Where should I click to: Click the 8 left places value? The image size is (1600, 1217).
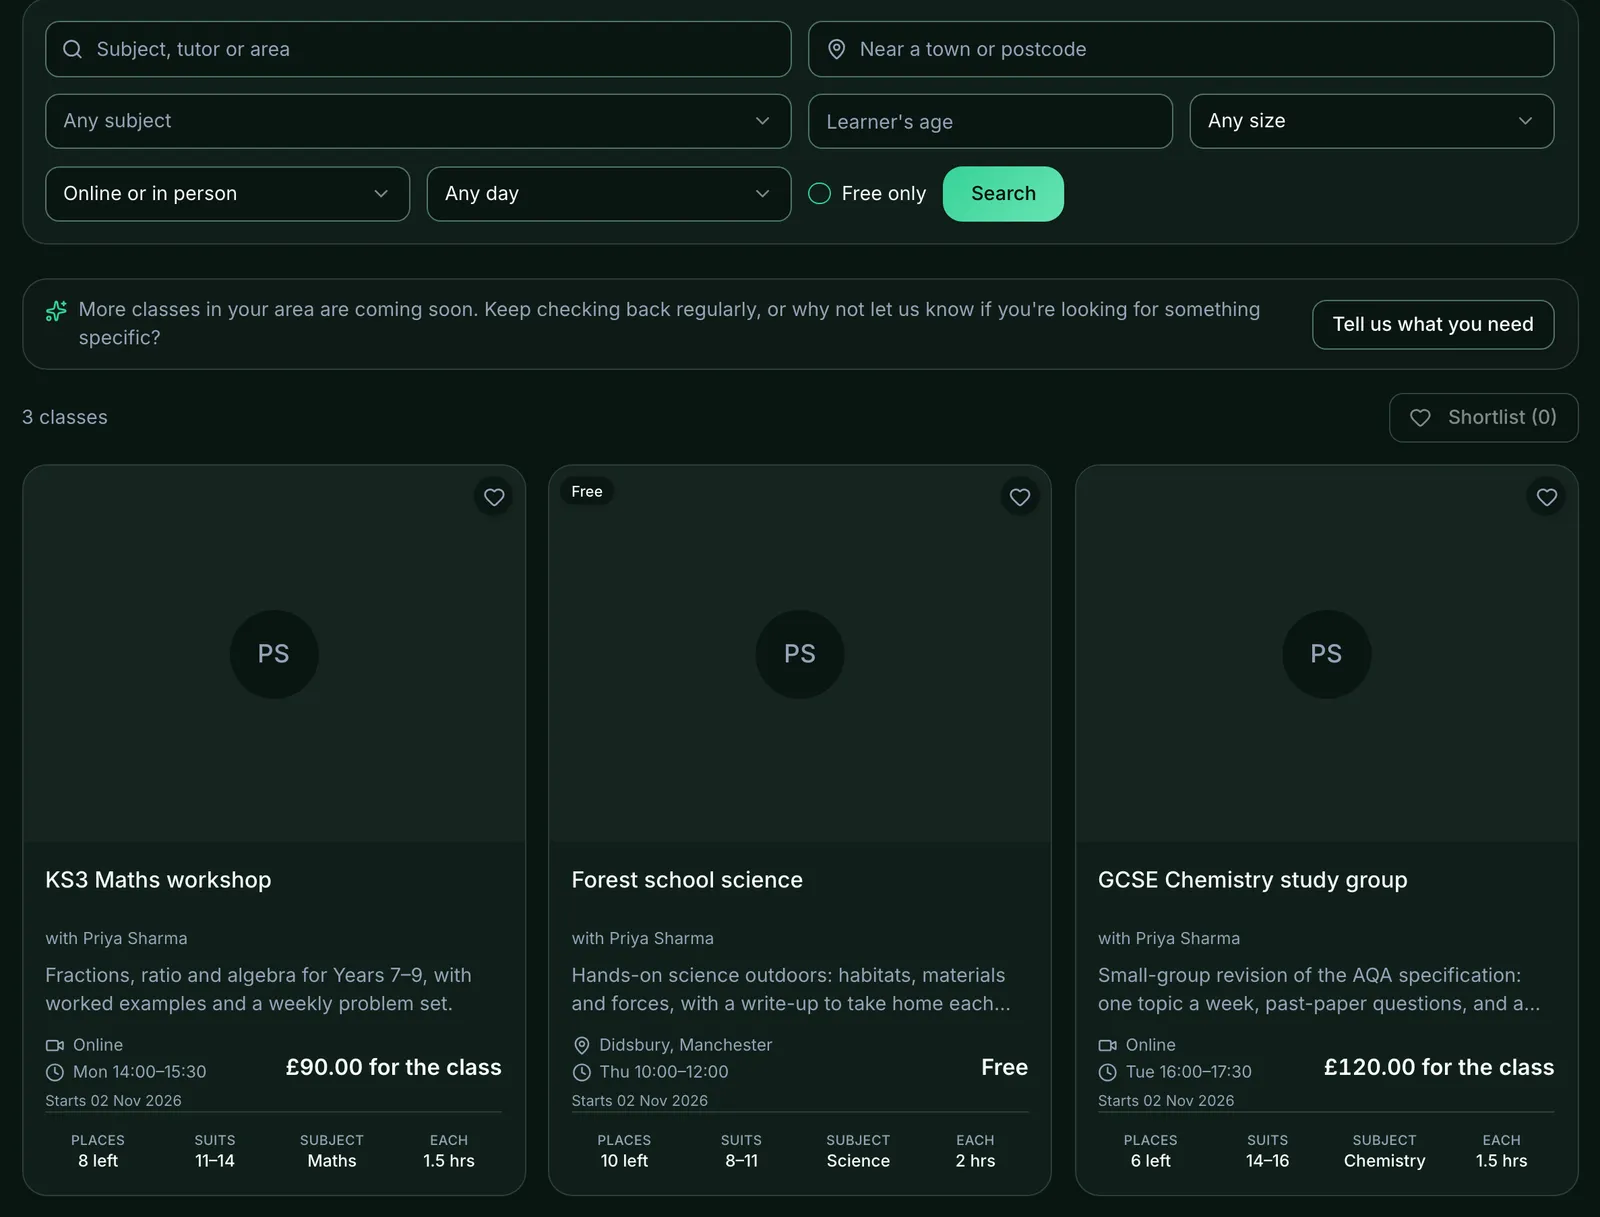[x=98, y=1161]
